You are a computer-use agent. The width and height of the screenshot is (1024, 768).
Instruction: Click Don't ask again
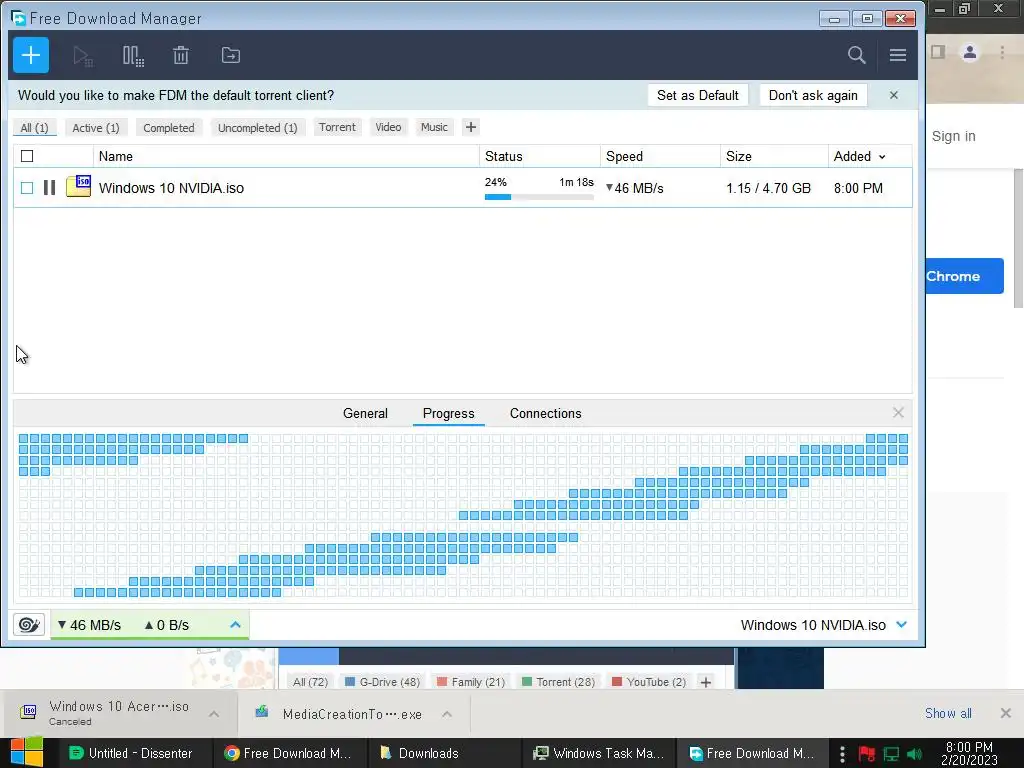click(813, 95)
